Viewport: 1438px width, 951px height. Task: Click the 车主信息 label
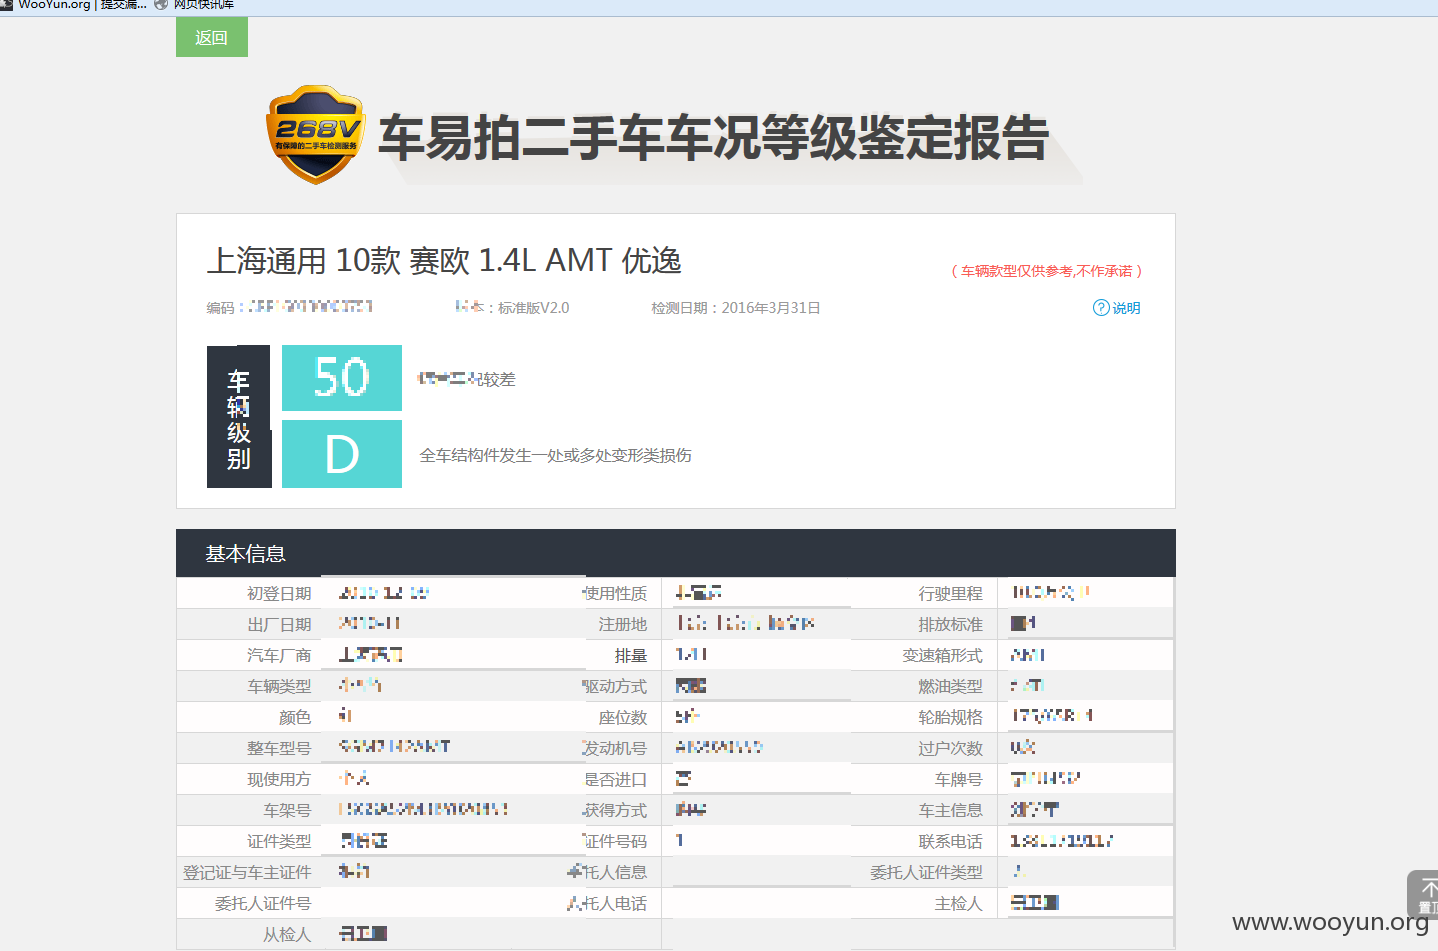(x=951, y=811)
